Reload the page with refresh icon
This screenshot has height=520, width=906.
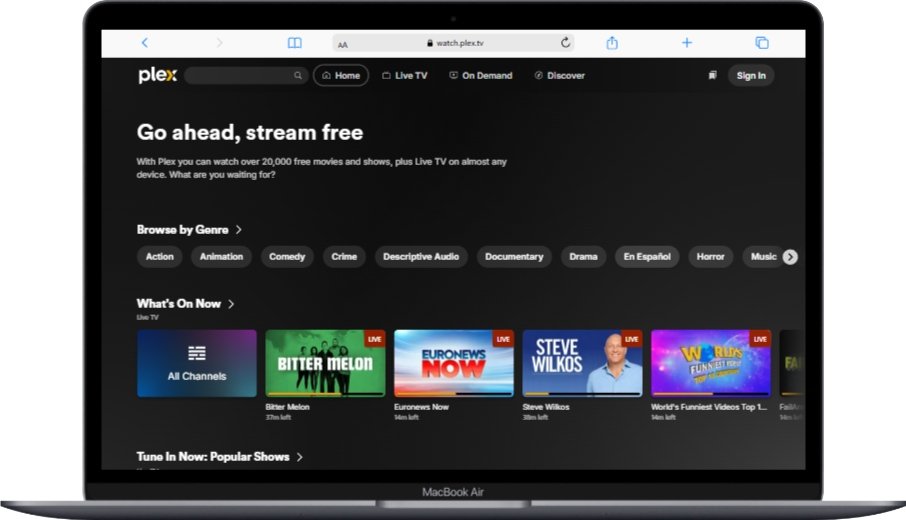click(565, 42)
